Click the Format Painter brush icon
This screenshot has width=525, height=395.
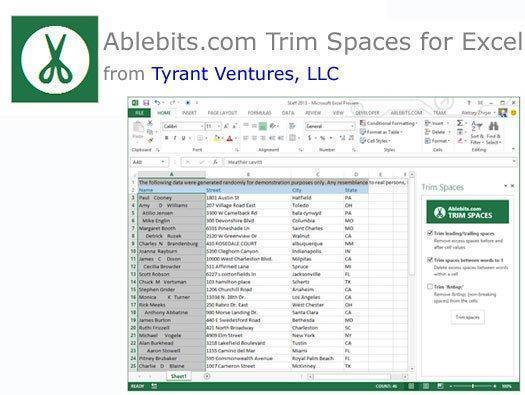pos(150,140)
